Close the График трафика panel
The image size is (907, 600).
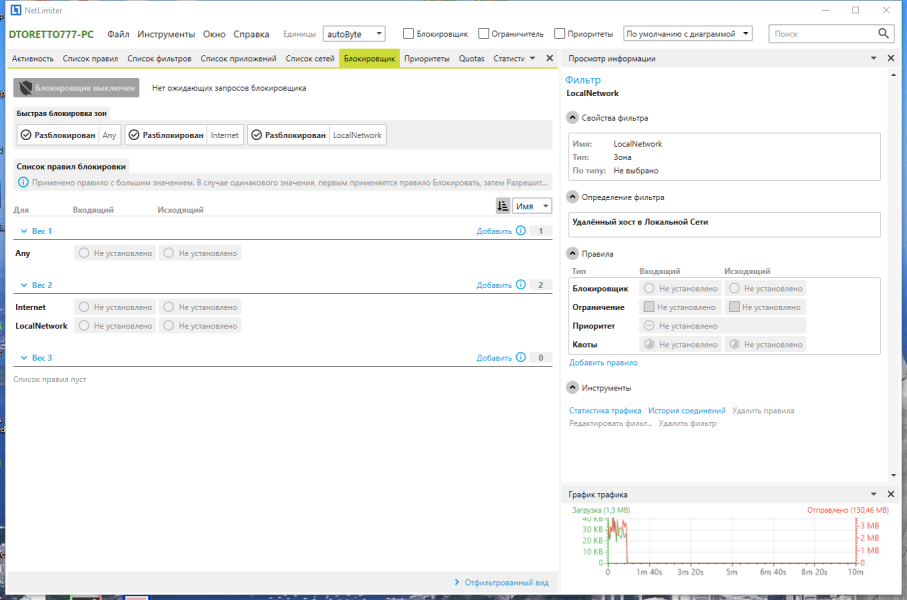point(891,494)
